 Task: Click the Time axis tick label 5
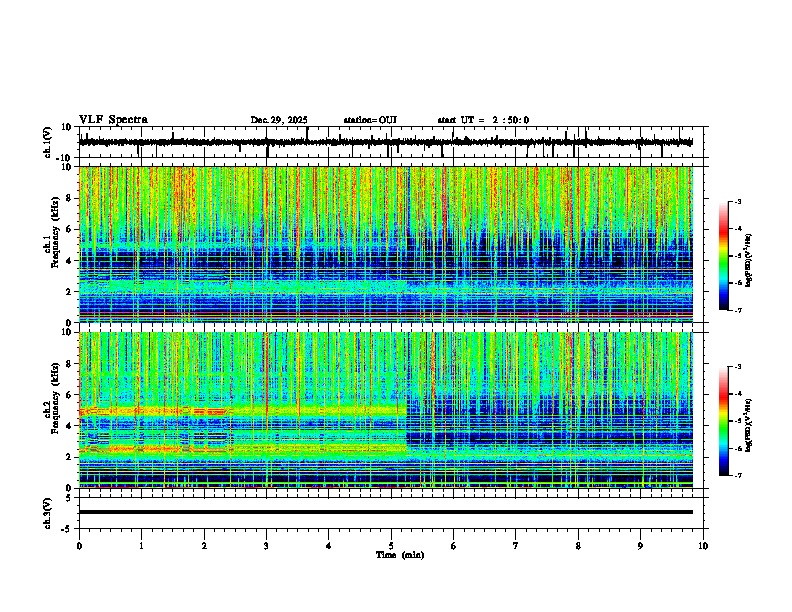pyautogui.click(x=391, y=546)
